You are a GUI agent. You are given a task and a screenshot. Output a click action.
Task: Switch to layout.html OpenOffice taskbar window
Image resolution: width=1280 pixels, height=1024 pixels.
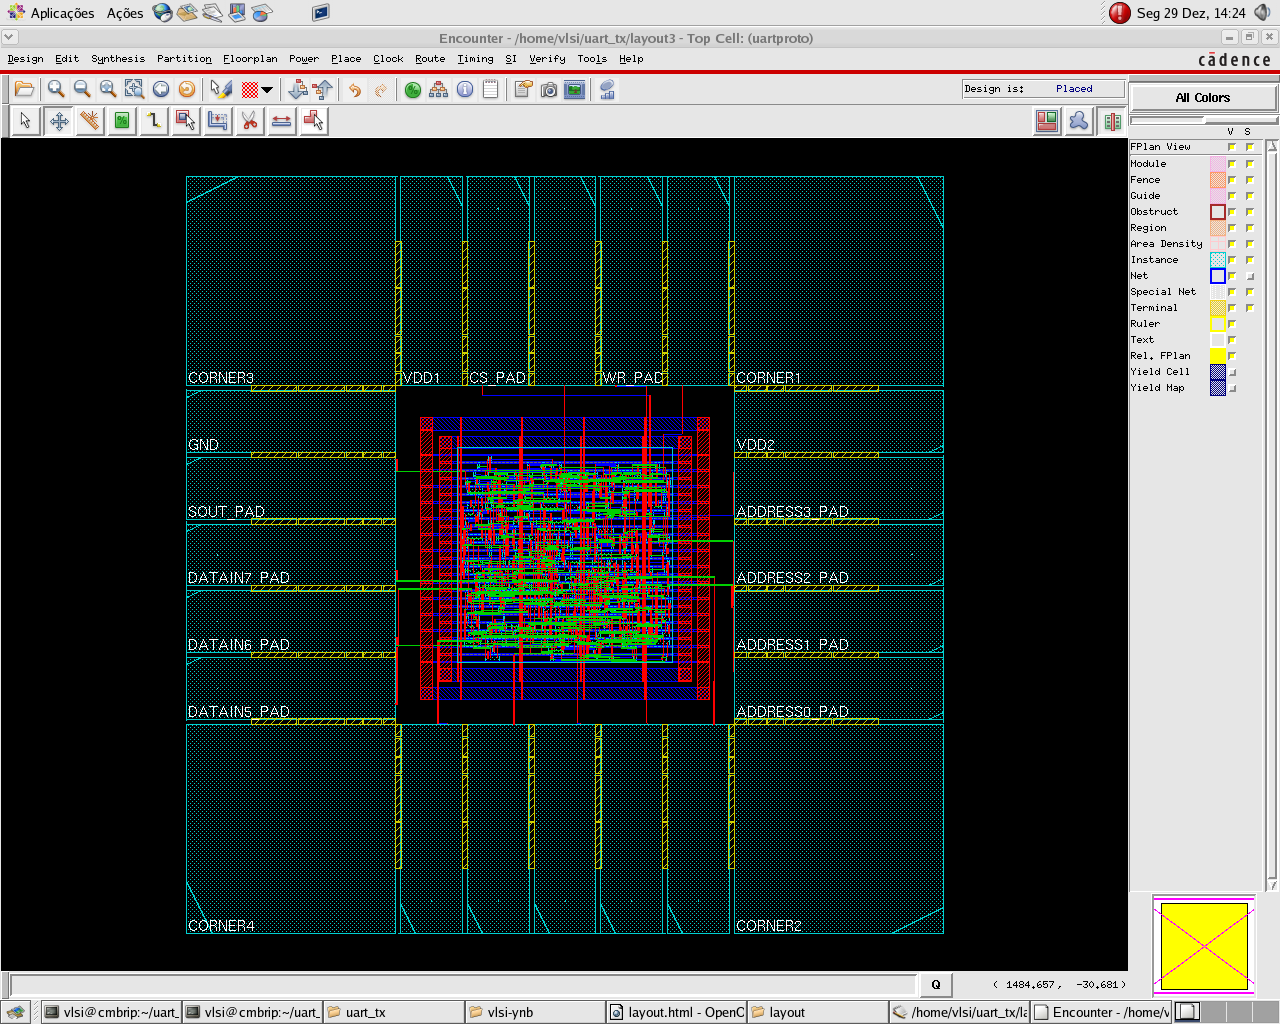tap(677, 1012)
